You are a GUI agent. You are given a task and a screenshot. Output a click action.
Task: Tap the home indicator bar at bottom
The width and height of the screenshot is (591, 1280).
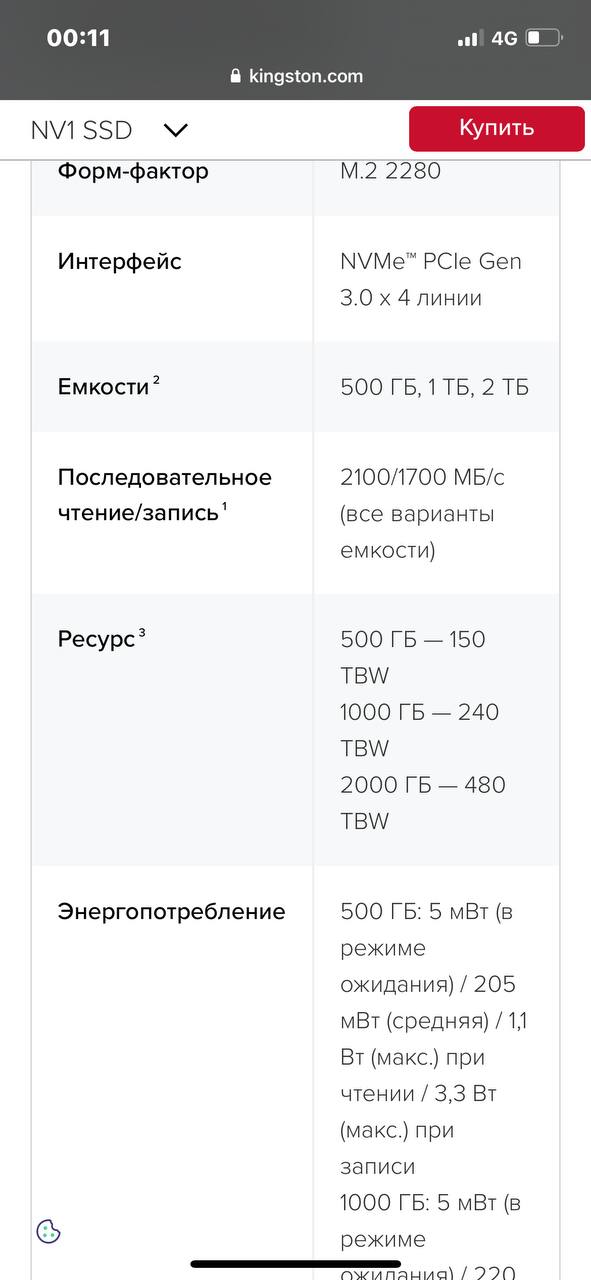click(296, 1264)
